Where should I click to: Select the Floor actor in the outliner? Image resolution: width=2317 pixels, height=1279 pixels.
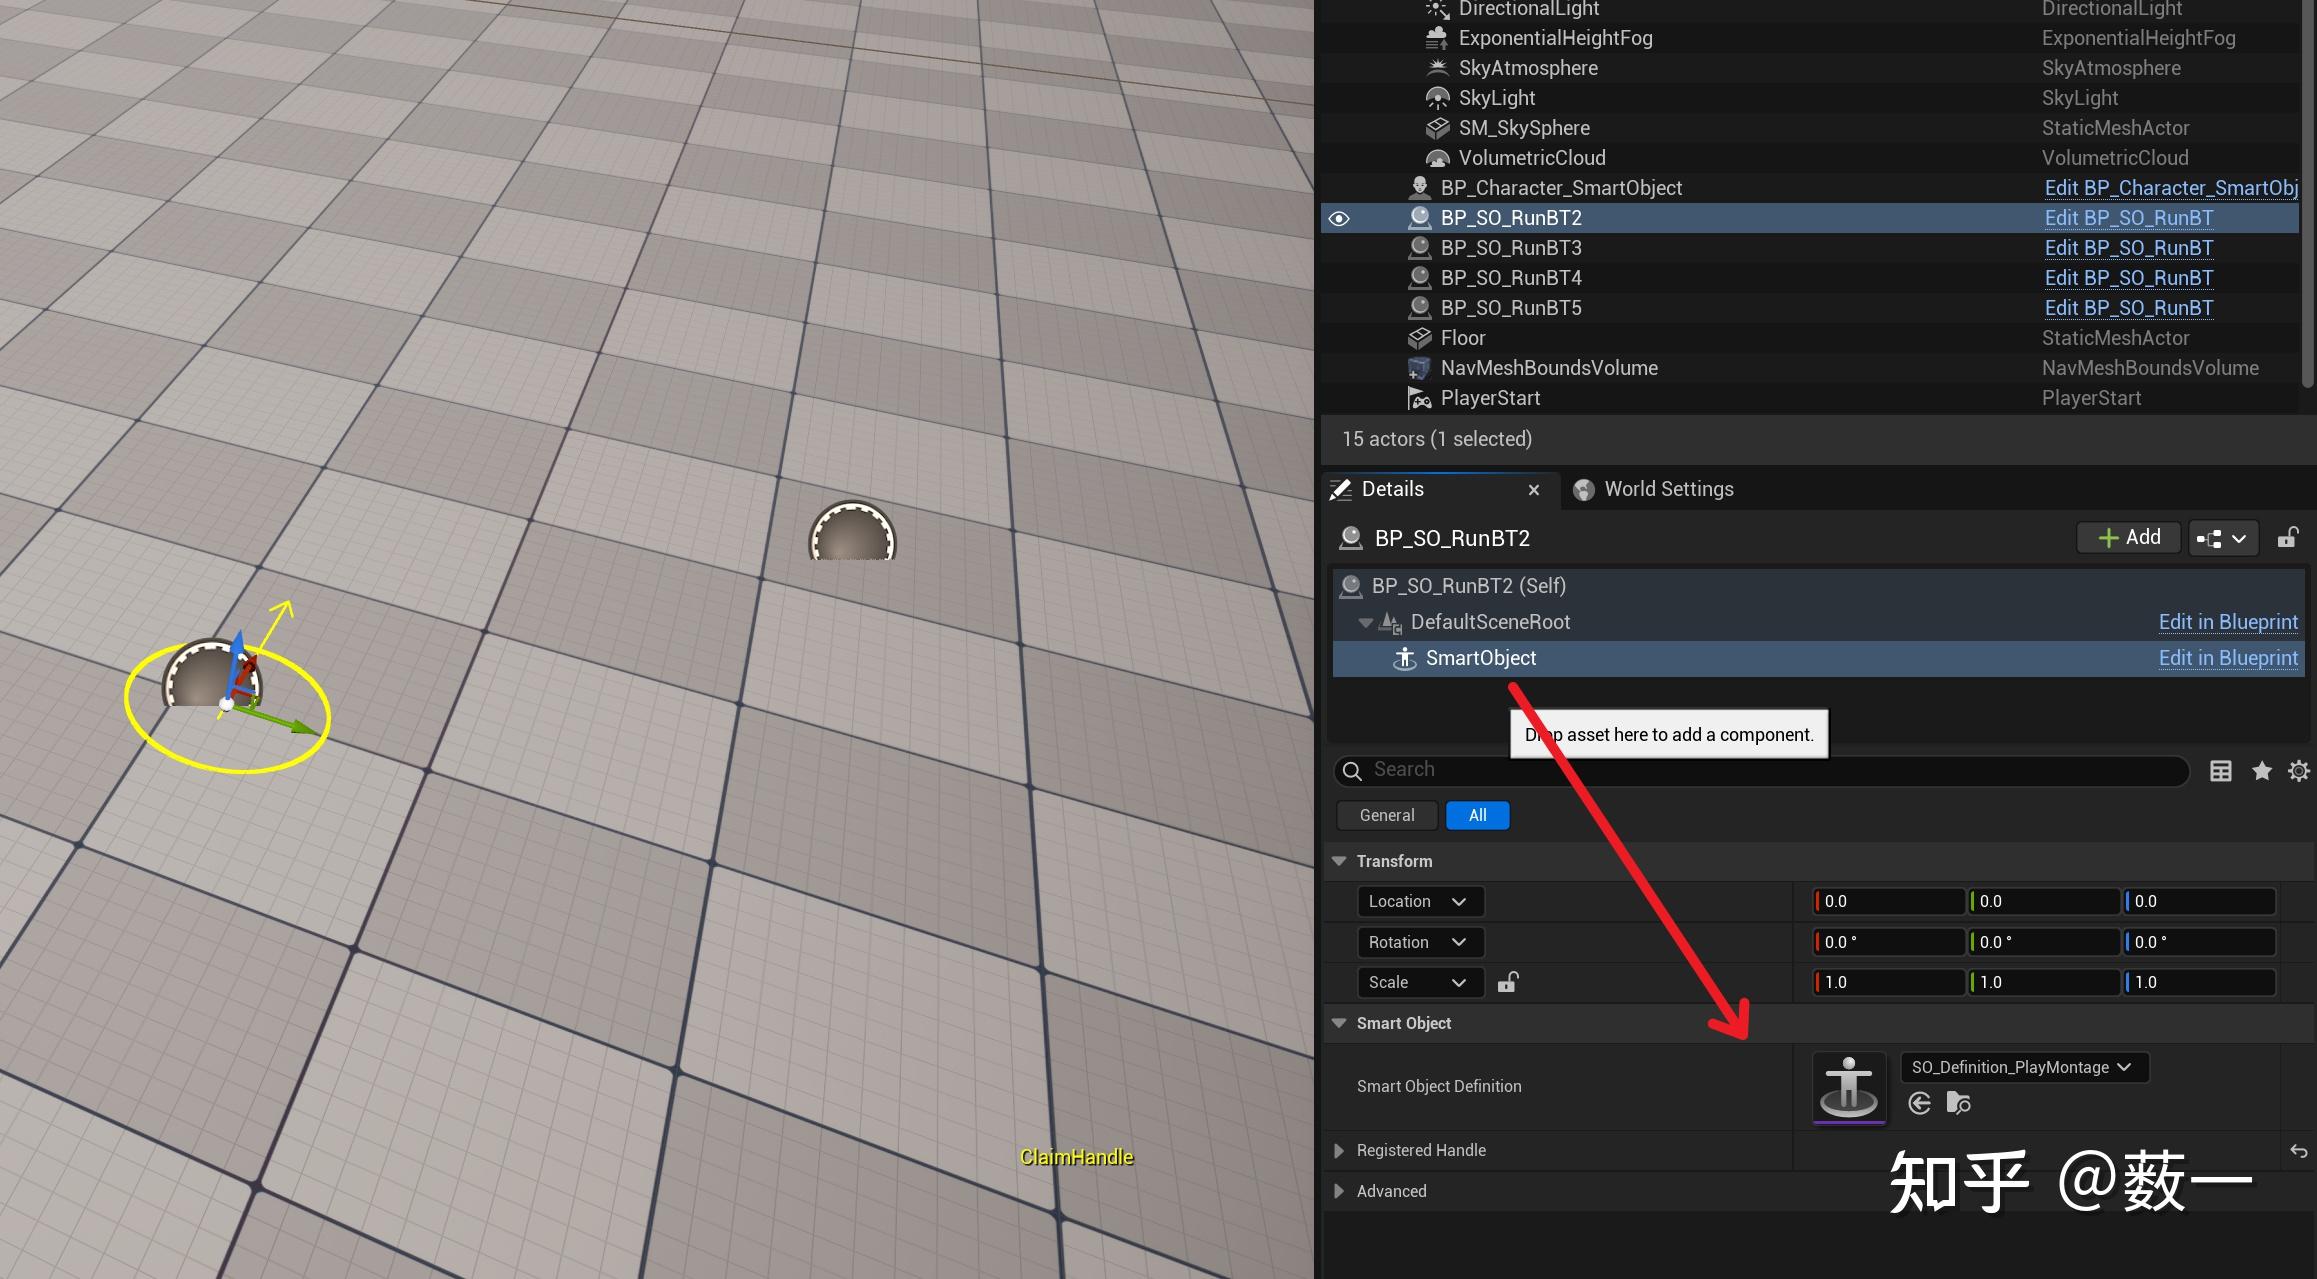click(x=1462, y=338)
